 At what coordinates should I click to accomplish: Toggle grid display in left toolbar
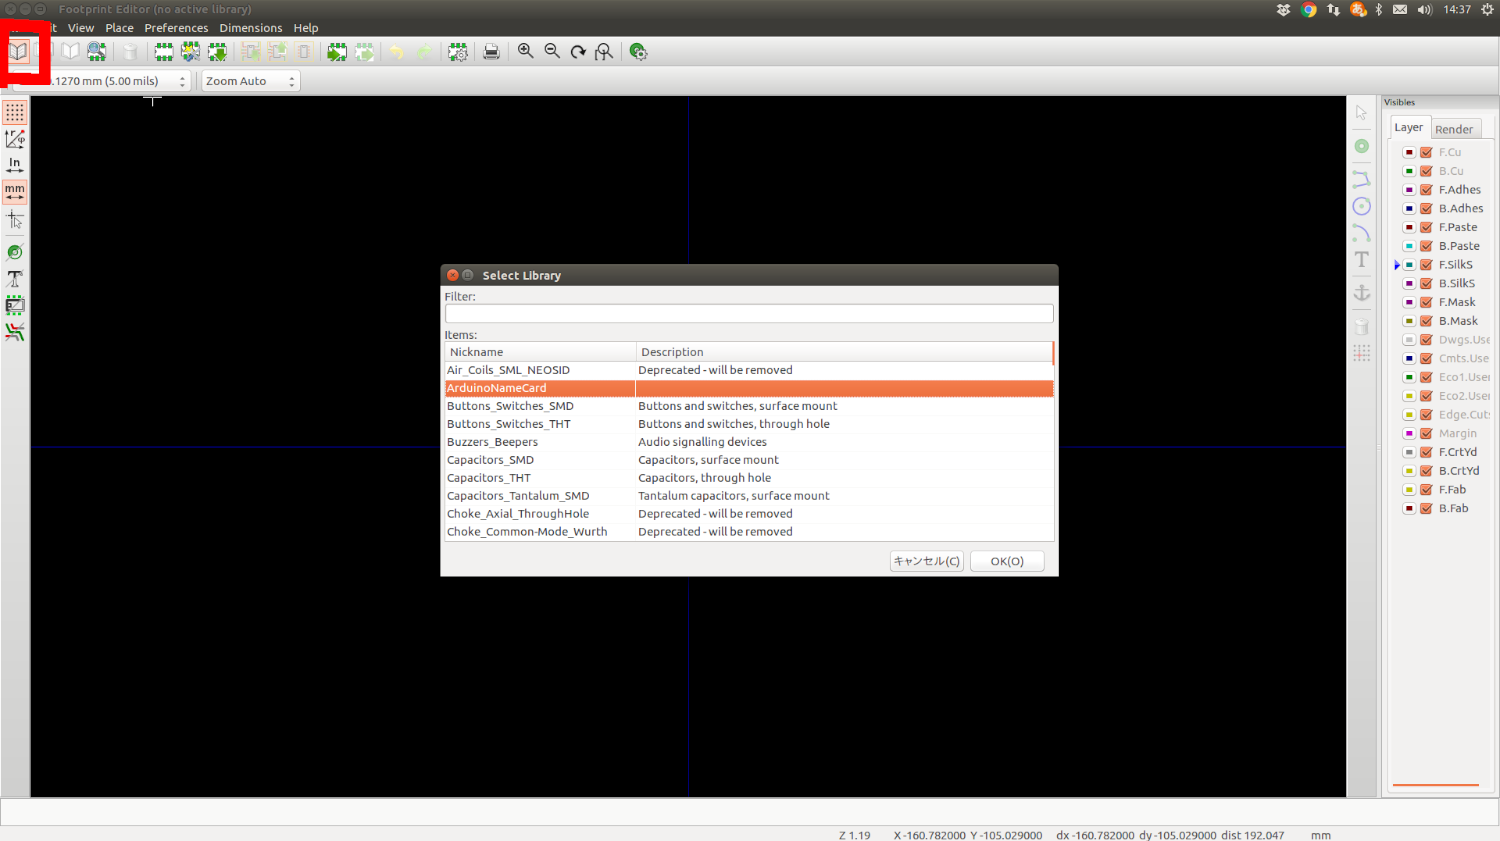pos(15,113)
